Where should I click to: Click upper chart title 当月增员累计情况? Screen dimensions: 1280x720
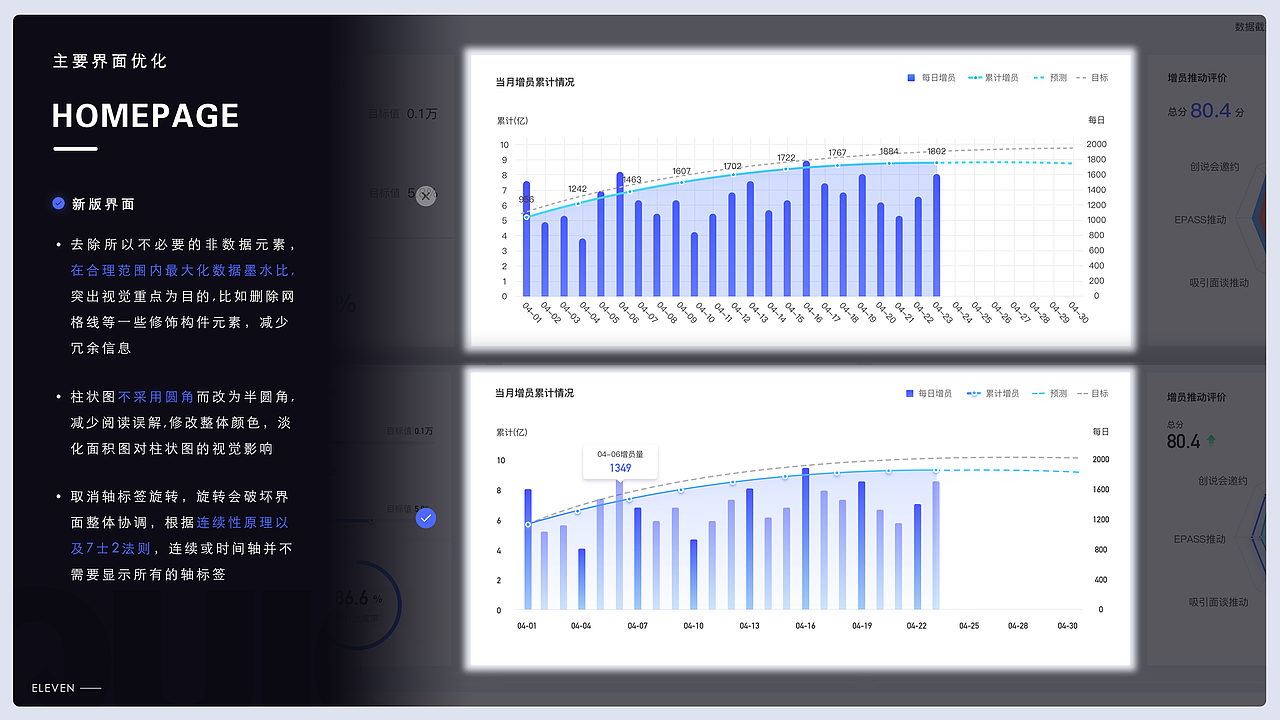pyautogui.click(x=535, y=82)
